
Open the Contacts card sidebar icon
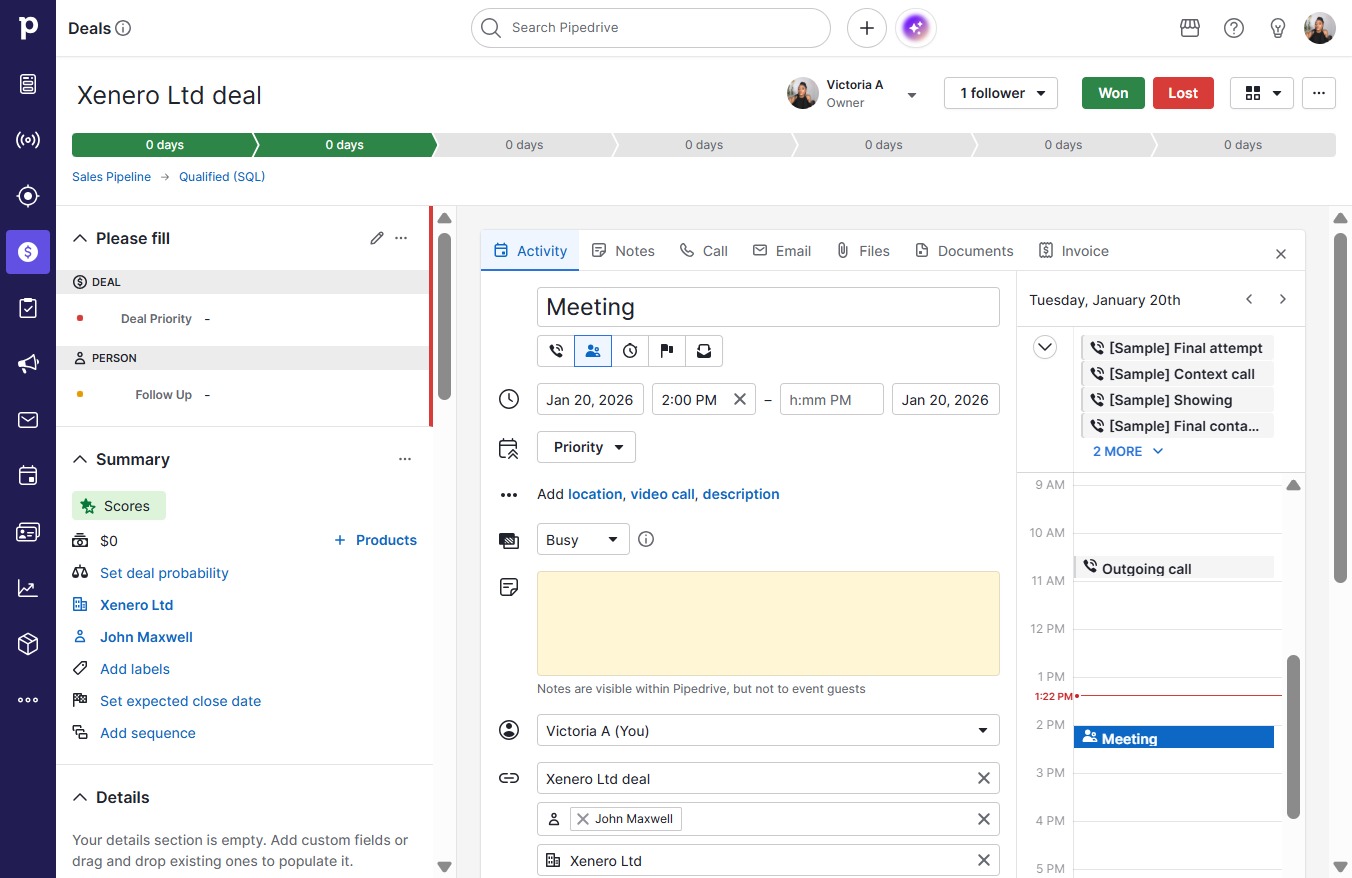pos(28,532)
